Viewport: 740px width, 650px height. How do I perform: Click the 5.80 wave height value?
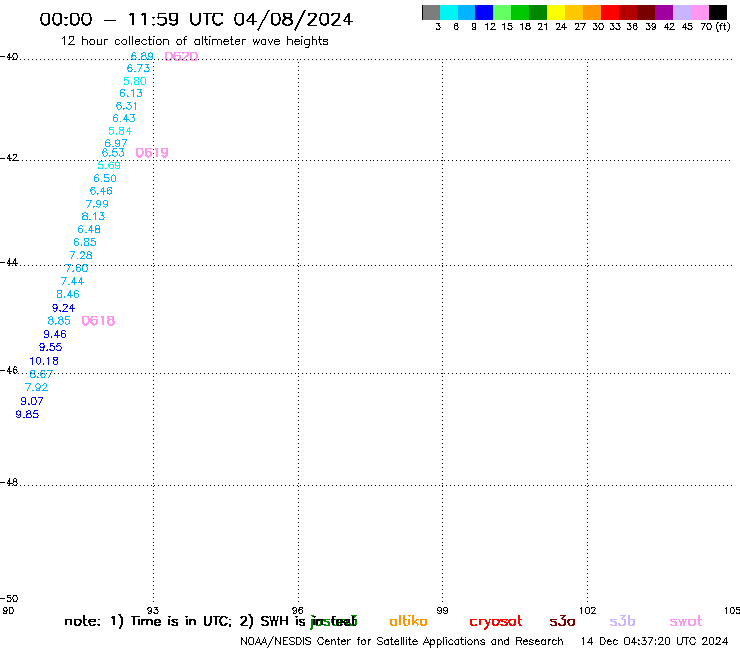point(135,81)
